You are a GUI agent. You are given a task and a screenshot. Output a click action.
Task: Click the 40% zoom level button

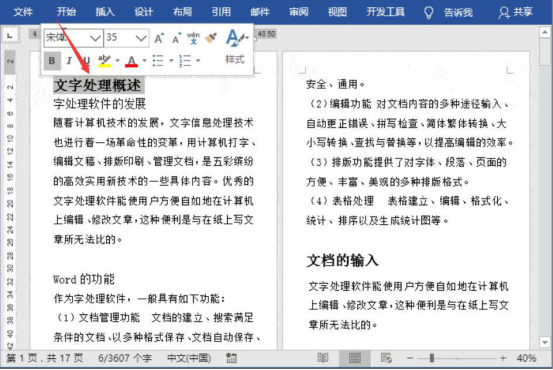pyautogui.click(x=527, y=358)
